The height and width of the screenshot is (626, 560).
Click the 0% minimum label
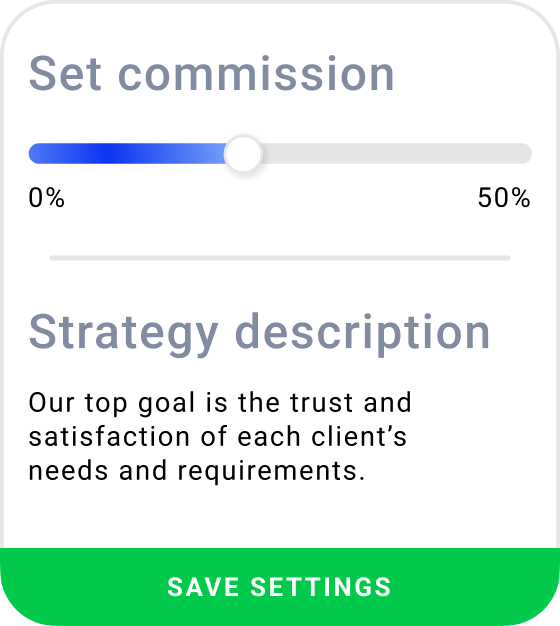46,197
